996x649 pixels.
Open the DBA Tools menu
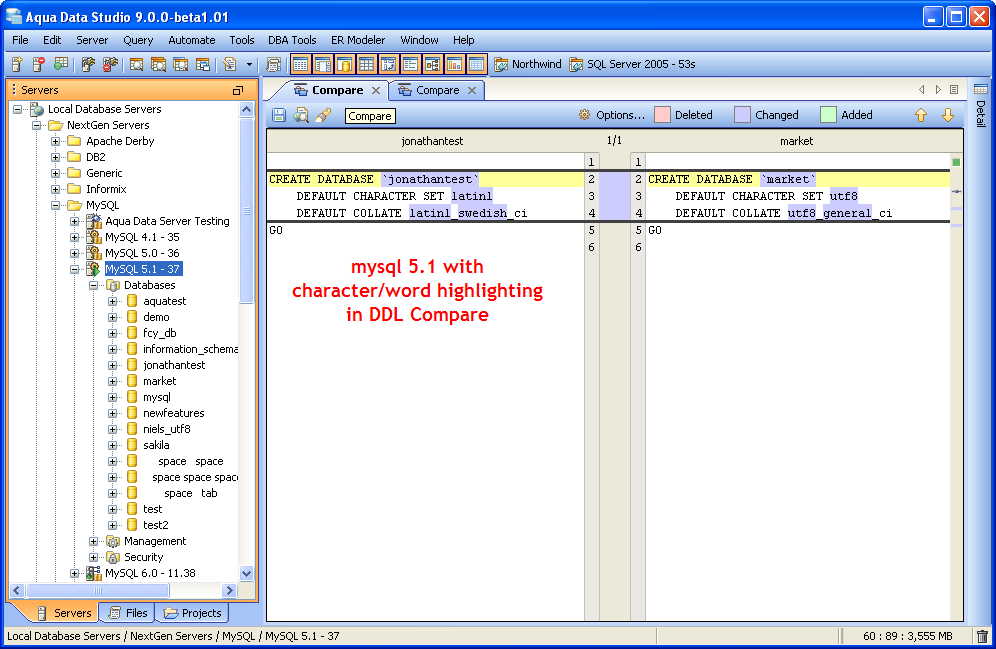coord(292,40)
